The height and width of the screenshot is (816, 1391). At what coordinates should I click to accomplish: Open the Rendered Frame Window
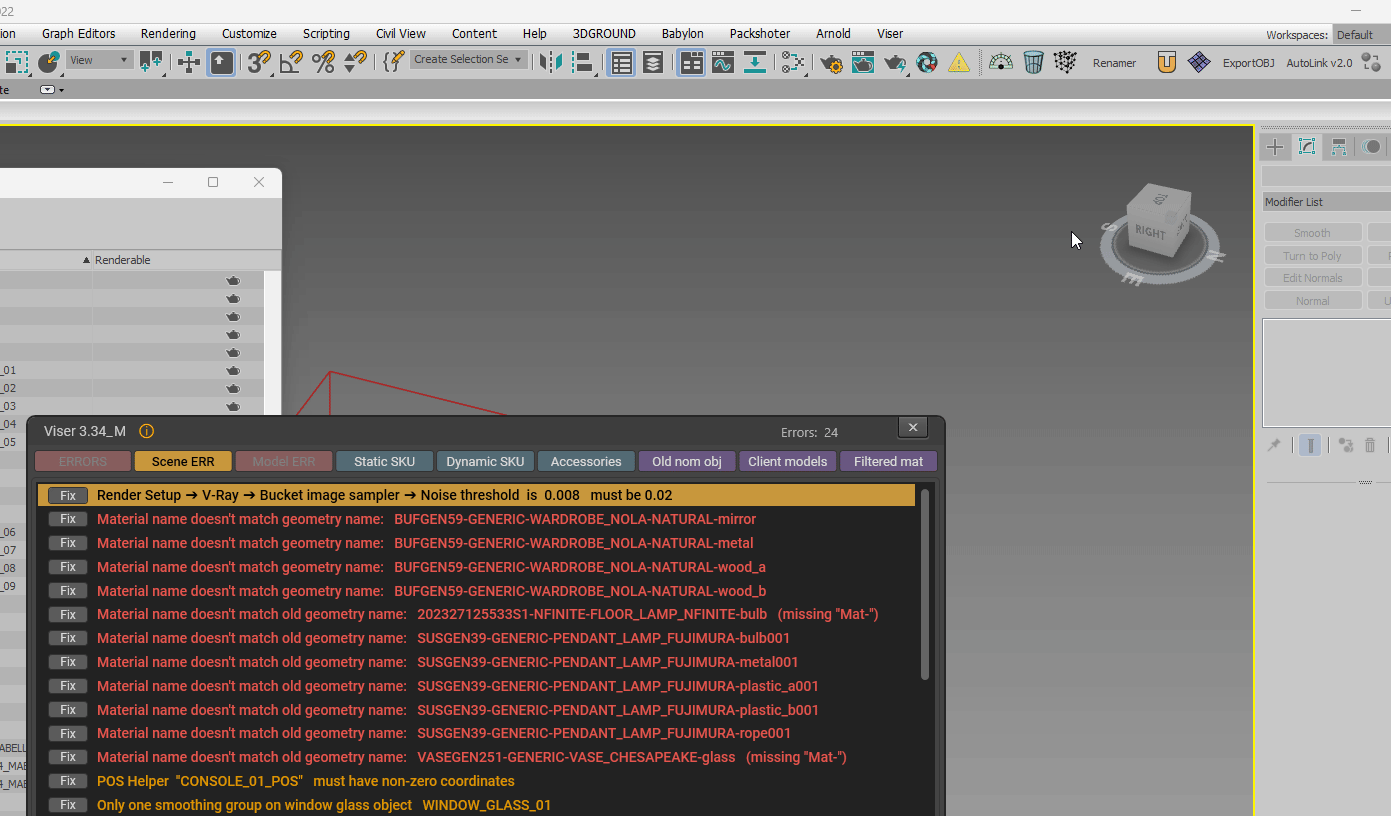click(863, 63)
